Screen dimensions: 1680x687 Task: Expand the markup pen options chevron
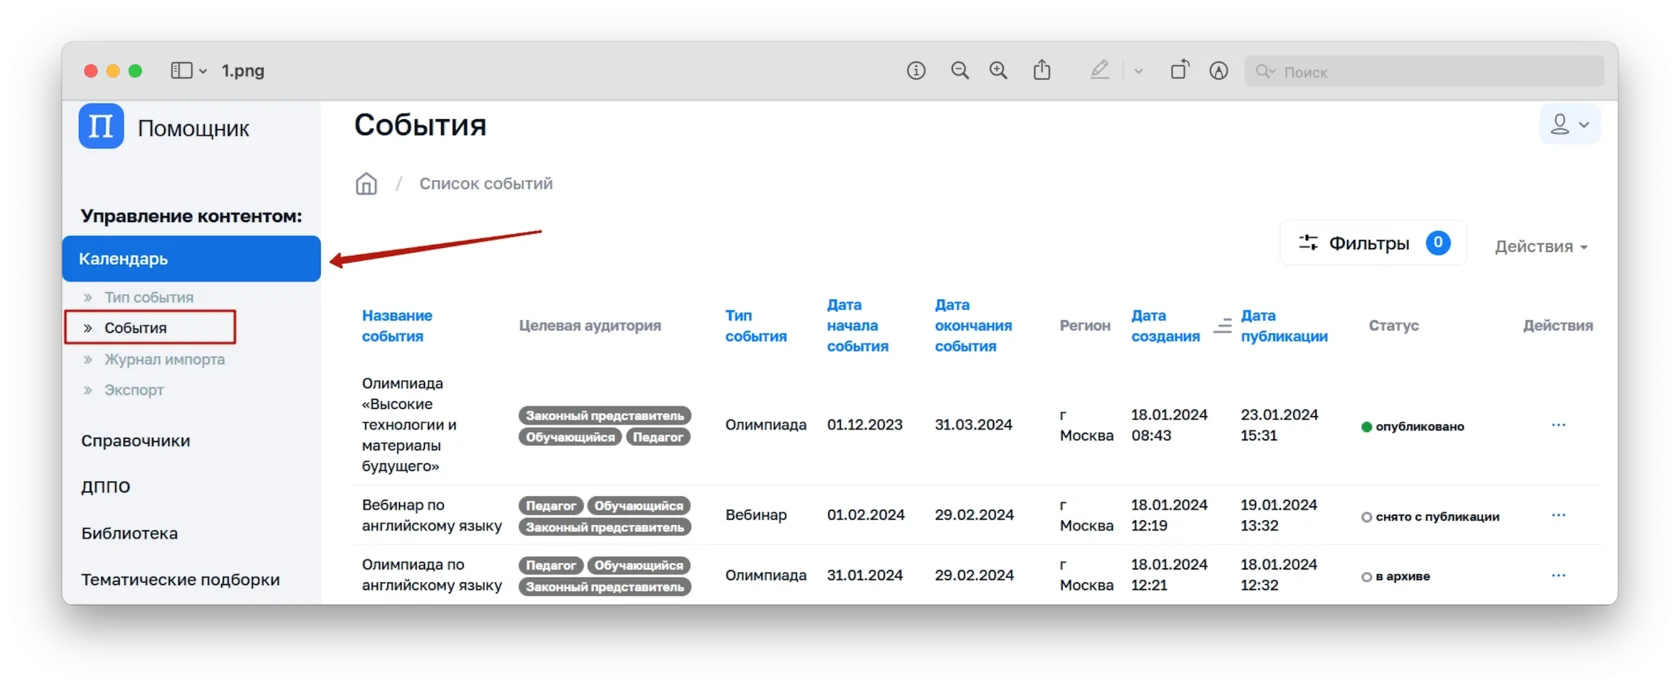click(1138, 71)
